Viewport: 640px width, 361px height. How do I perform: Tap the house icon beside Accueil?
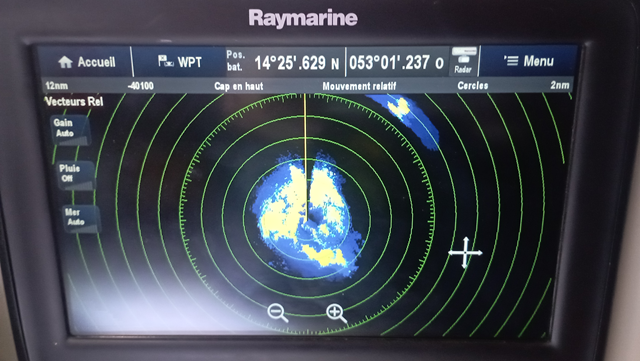(65, 62)
